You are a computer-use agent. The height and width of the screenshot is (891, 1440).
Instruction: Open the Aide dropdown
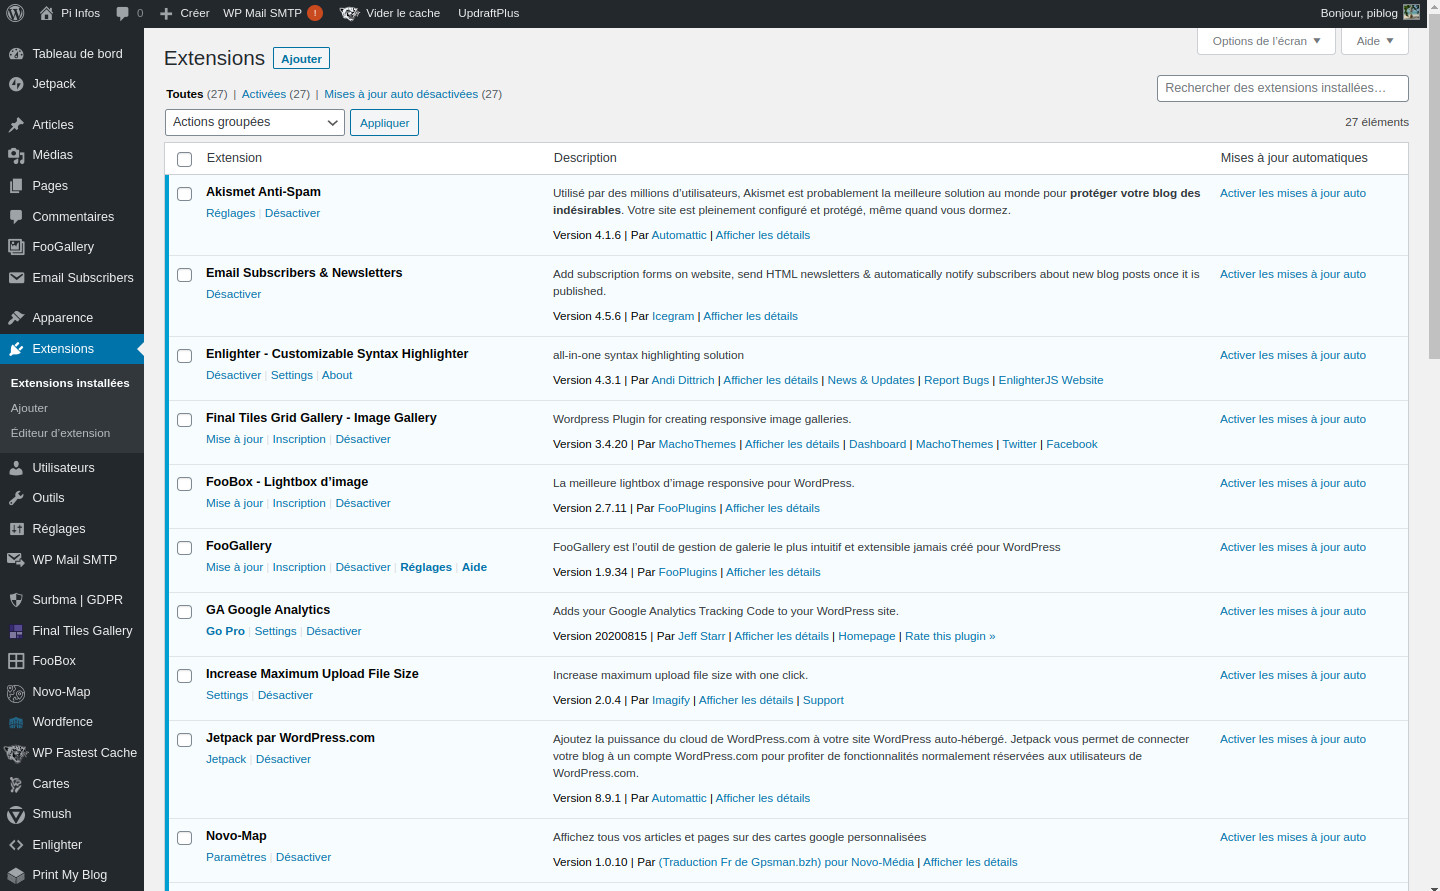[x=1374, y=41]
